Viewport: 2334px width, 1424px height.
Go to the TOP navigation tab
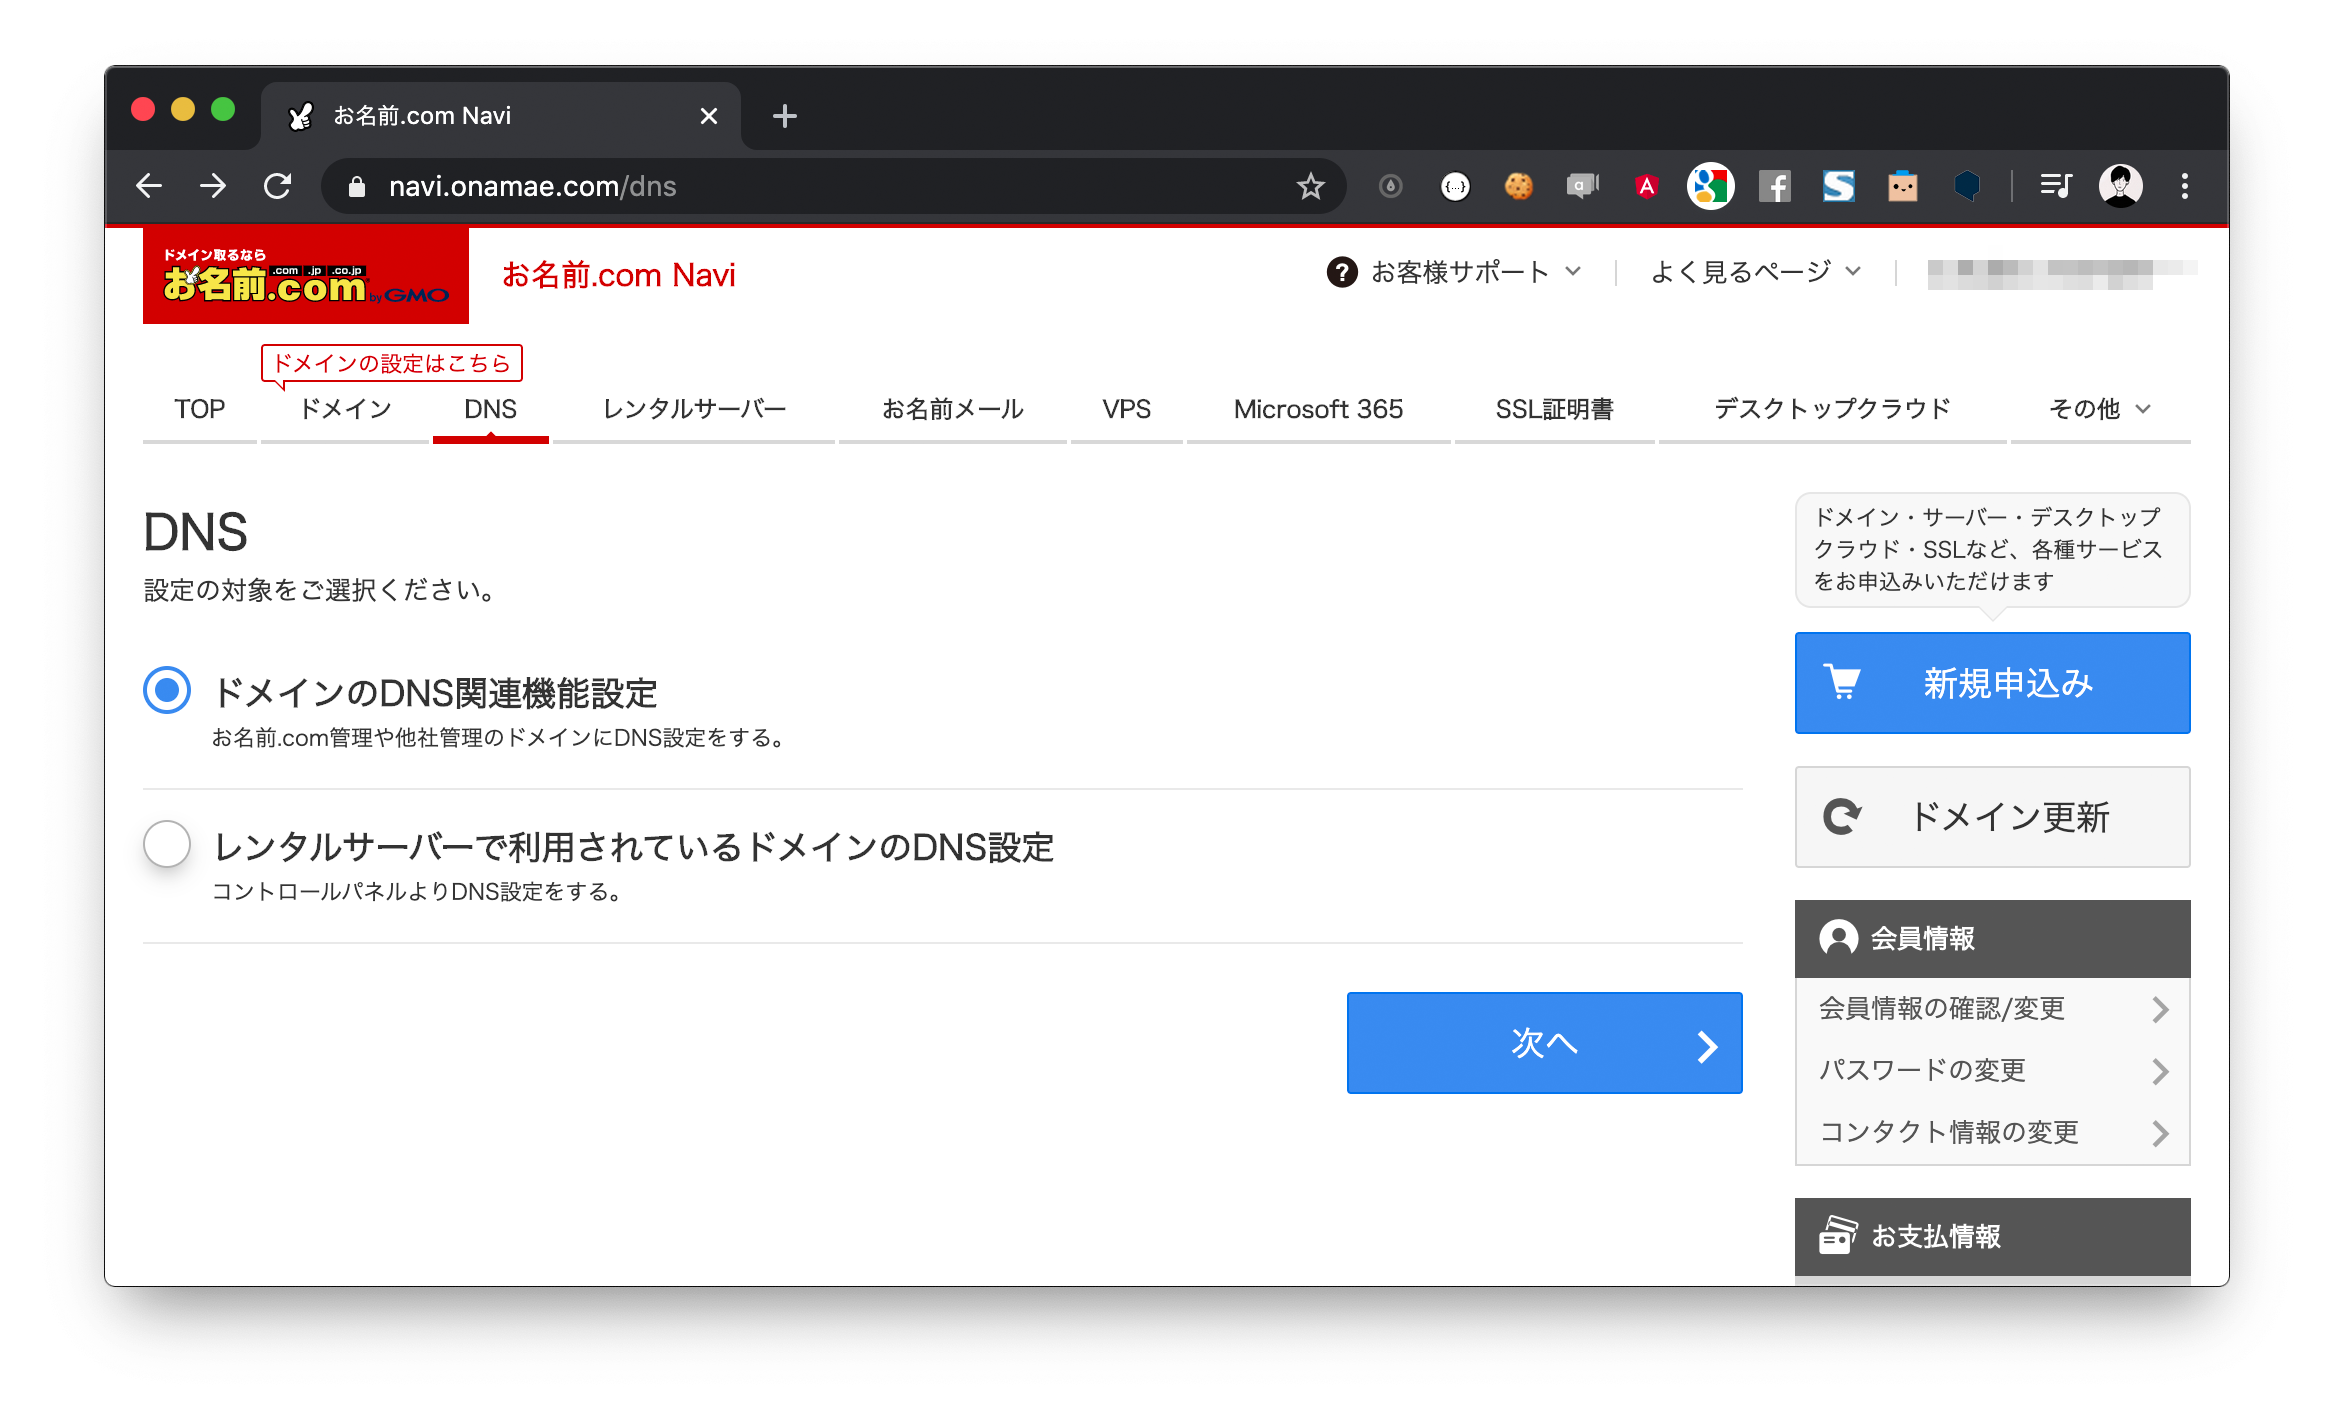pos(199,409)
